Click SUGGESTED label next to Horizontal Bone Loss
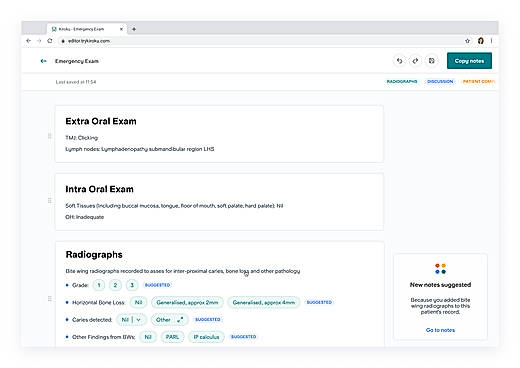This screenshot has height=368, width=520. pyautogui.click(x=319, y=302)
